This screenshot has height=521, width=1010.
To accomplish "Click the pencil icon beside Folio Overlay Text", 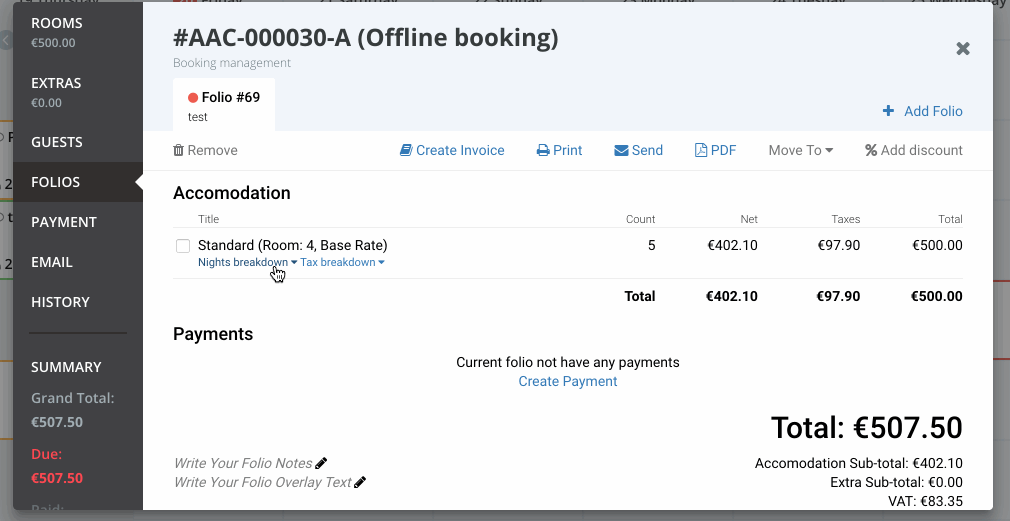I will [361, 482].
